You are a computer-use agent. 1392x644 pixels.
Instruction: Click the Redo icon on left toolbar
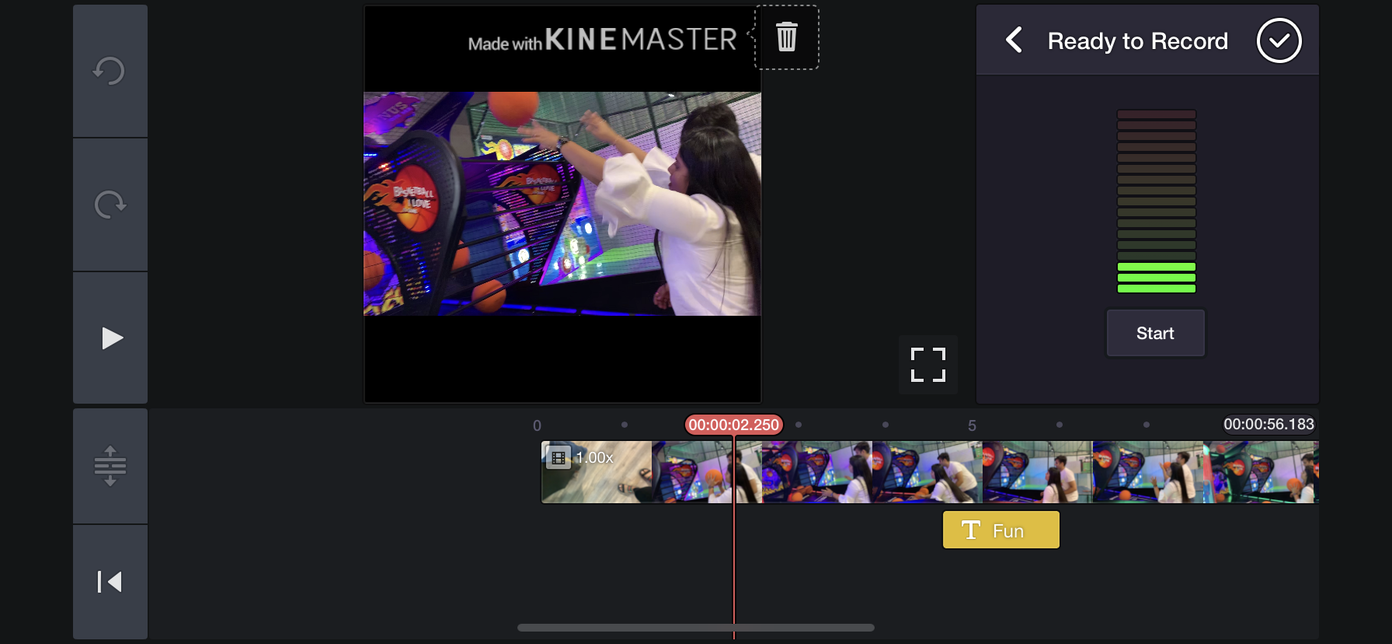pos(110,204)
